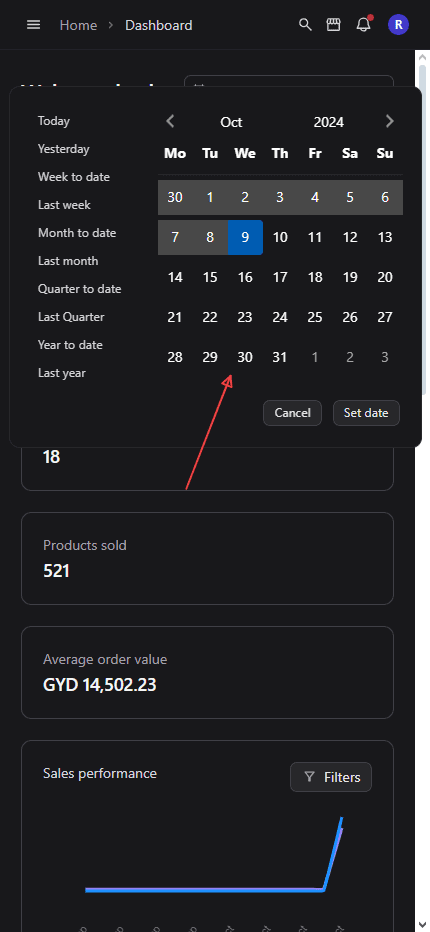Follow the Home breadcrumb link
The image size is (430, 932).
(x=79, y=25)
